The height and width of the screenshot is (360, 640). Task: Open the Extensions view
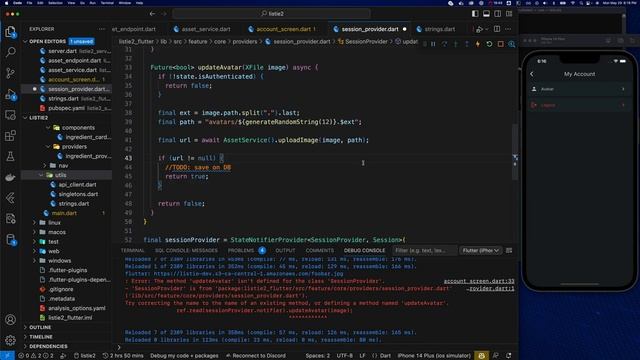coord(11,136)
